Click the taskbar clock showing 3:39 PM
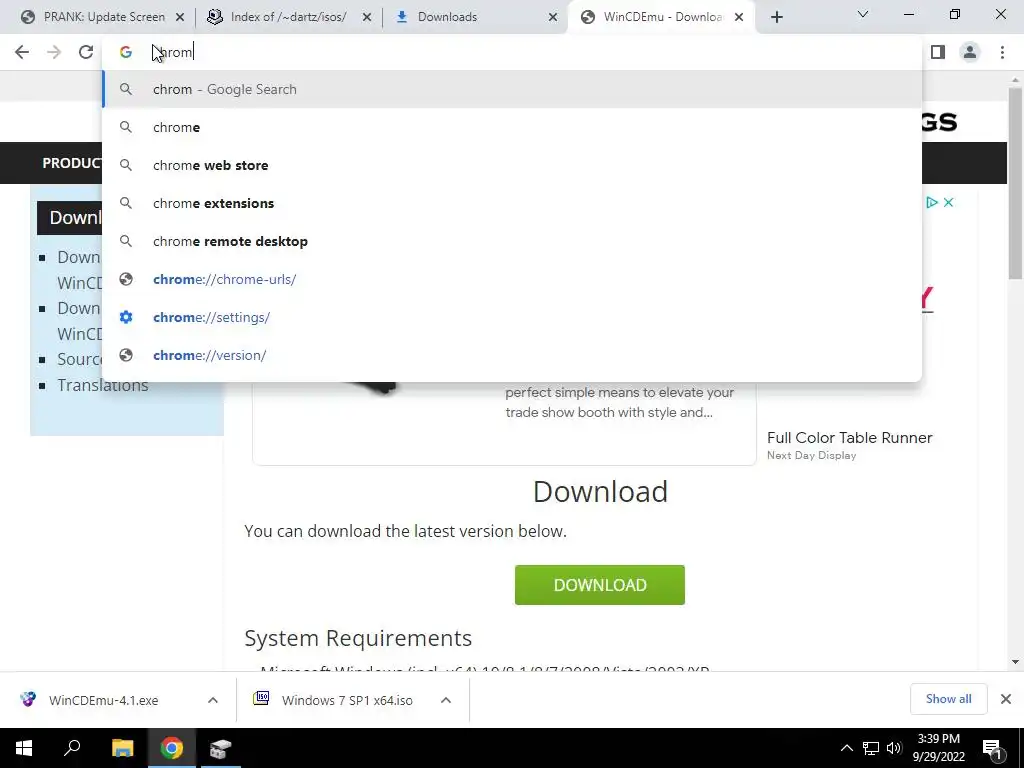The width and height of the screenshot is (1024, 768). point(938,748)
